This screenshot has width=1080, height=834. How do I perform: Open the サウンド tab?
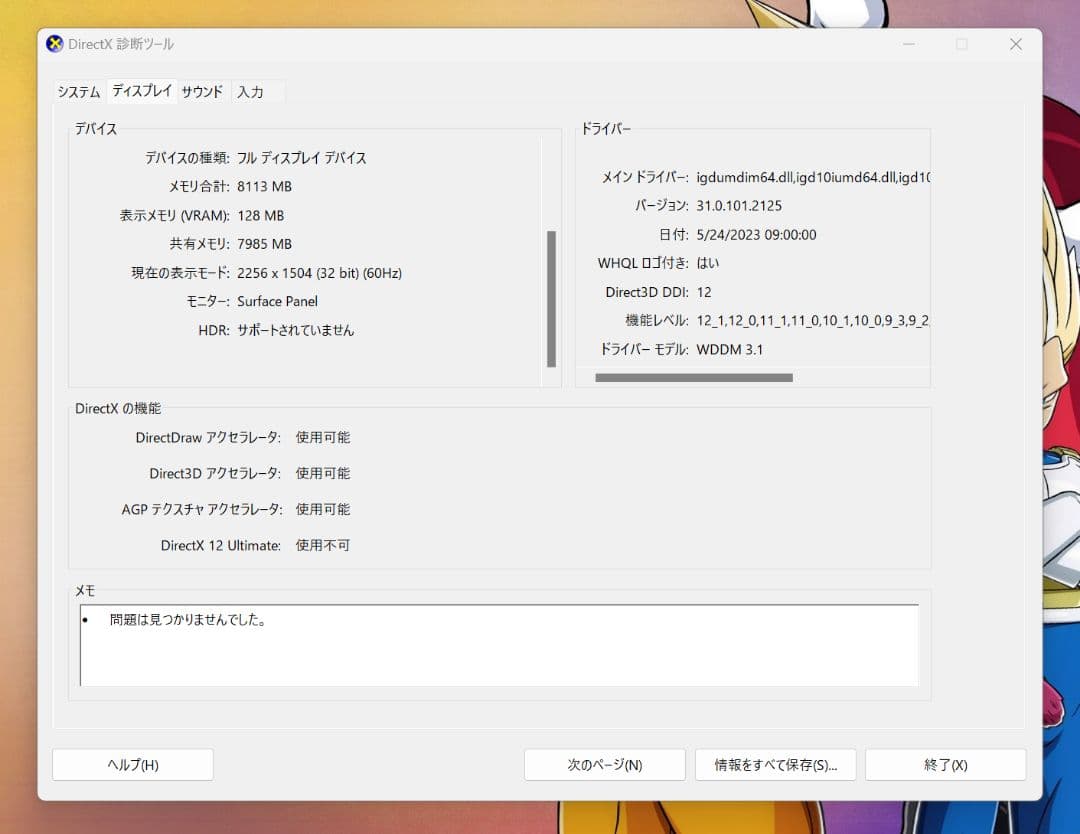[x=202, y=91]
